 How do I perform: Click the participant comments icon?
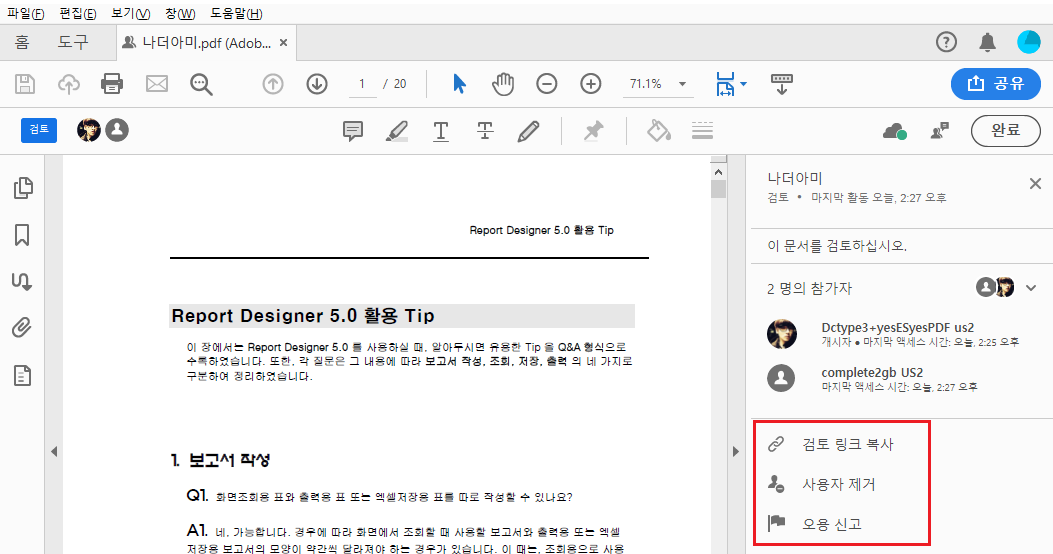(940, 130)
